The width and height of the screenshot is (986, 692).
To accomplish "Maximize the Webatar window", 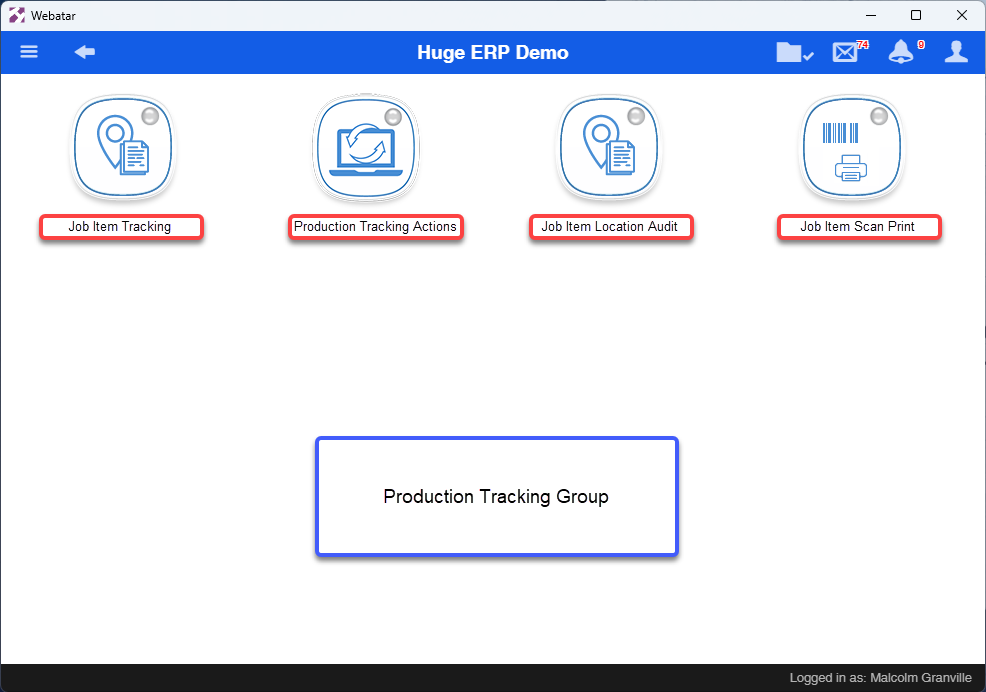I will pyautogui.click(x=916, y=15).
